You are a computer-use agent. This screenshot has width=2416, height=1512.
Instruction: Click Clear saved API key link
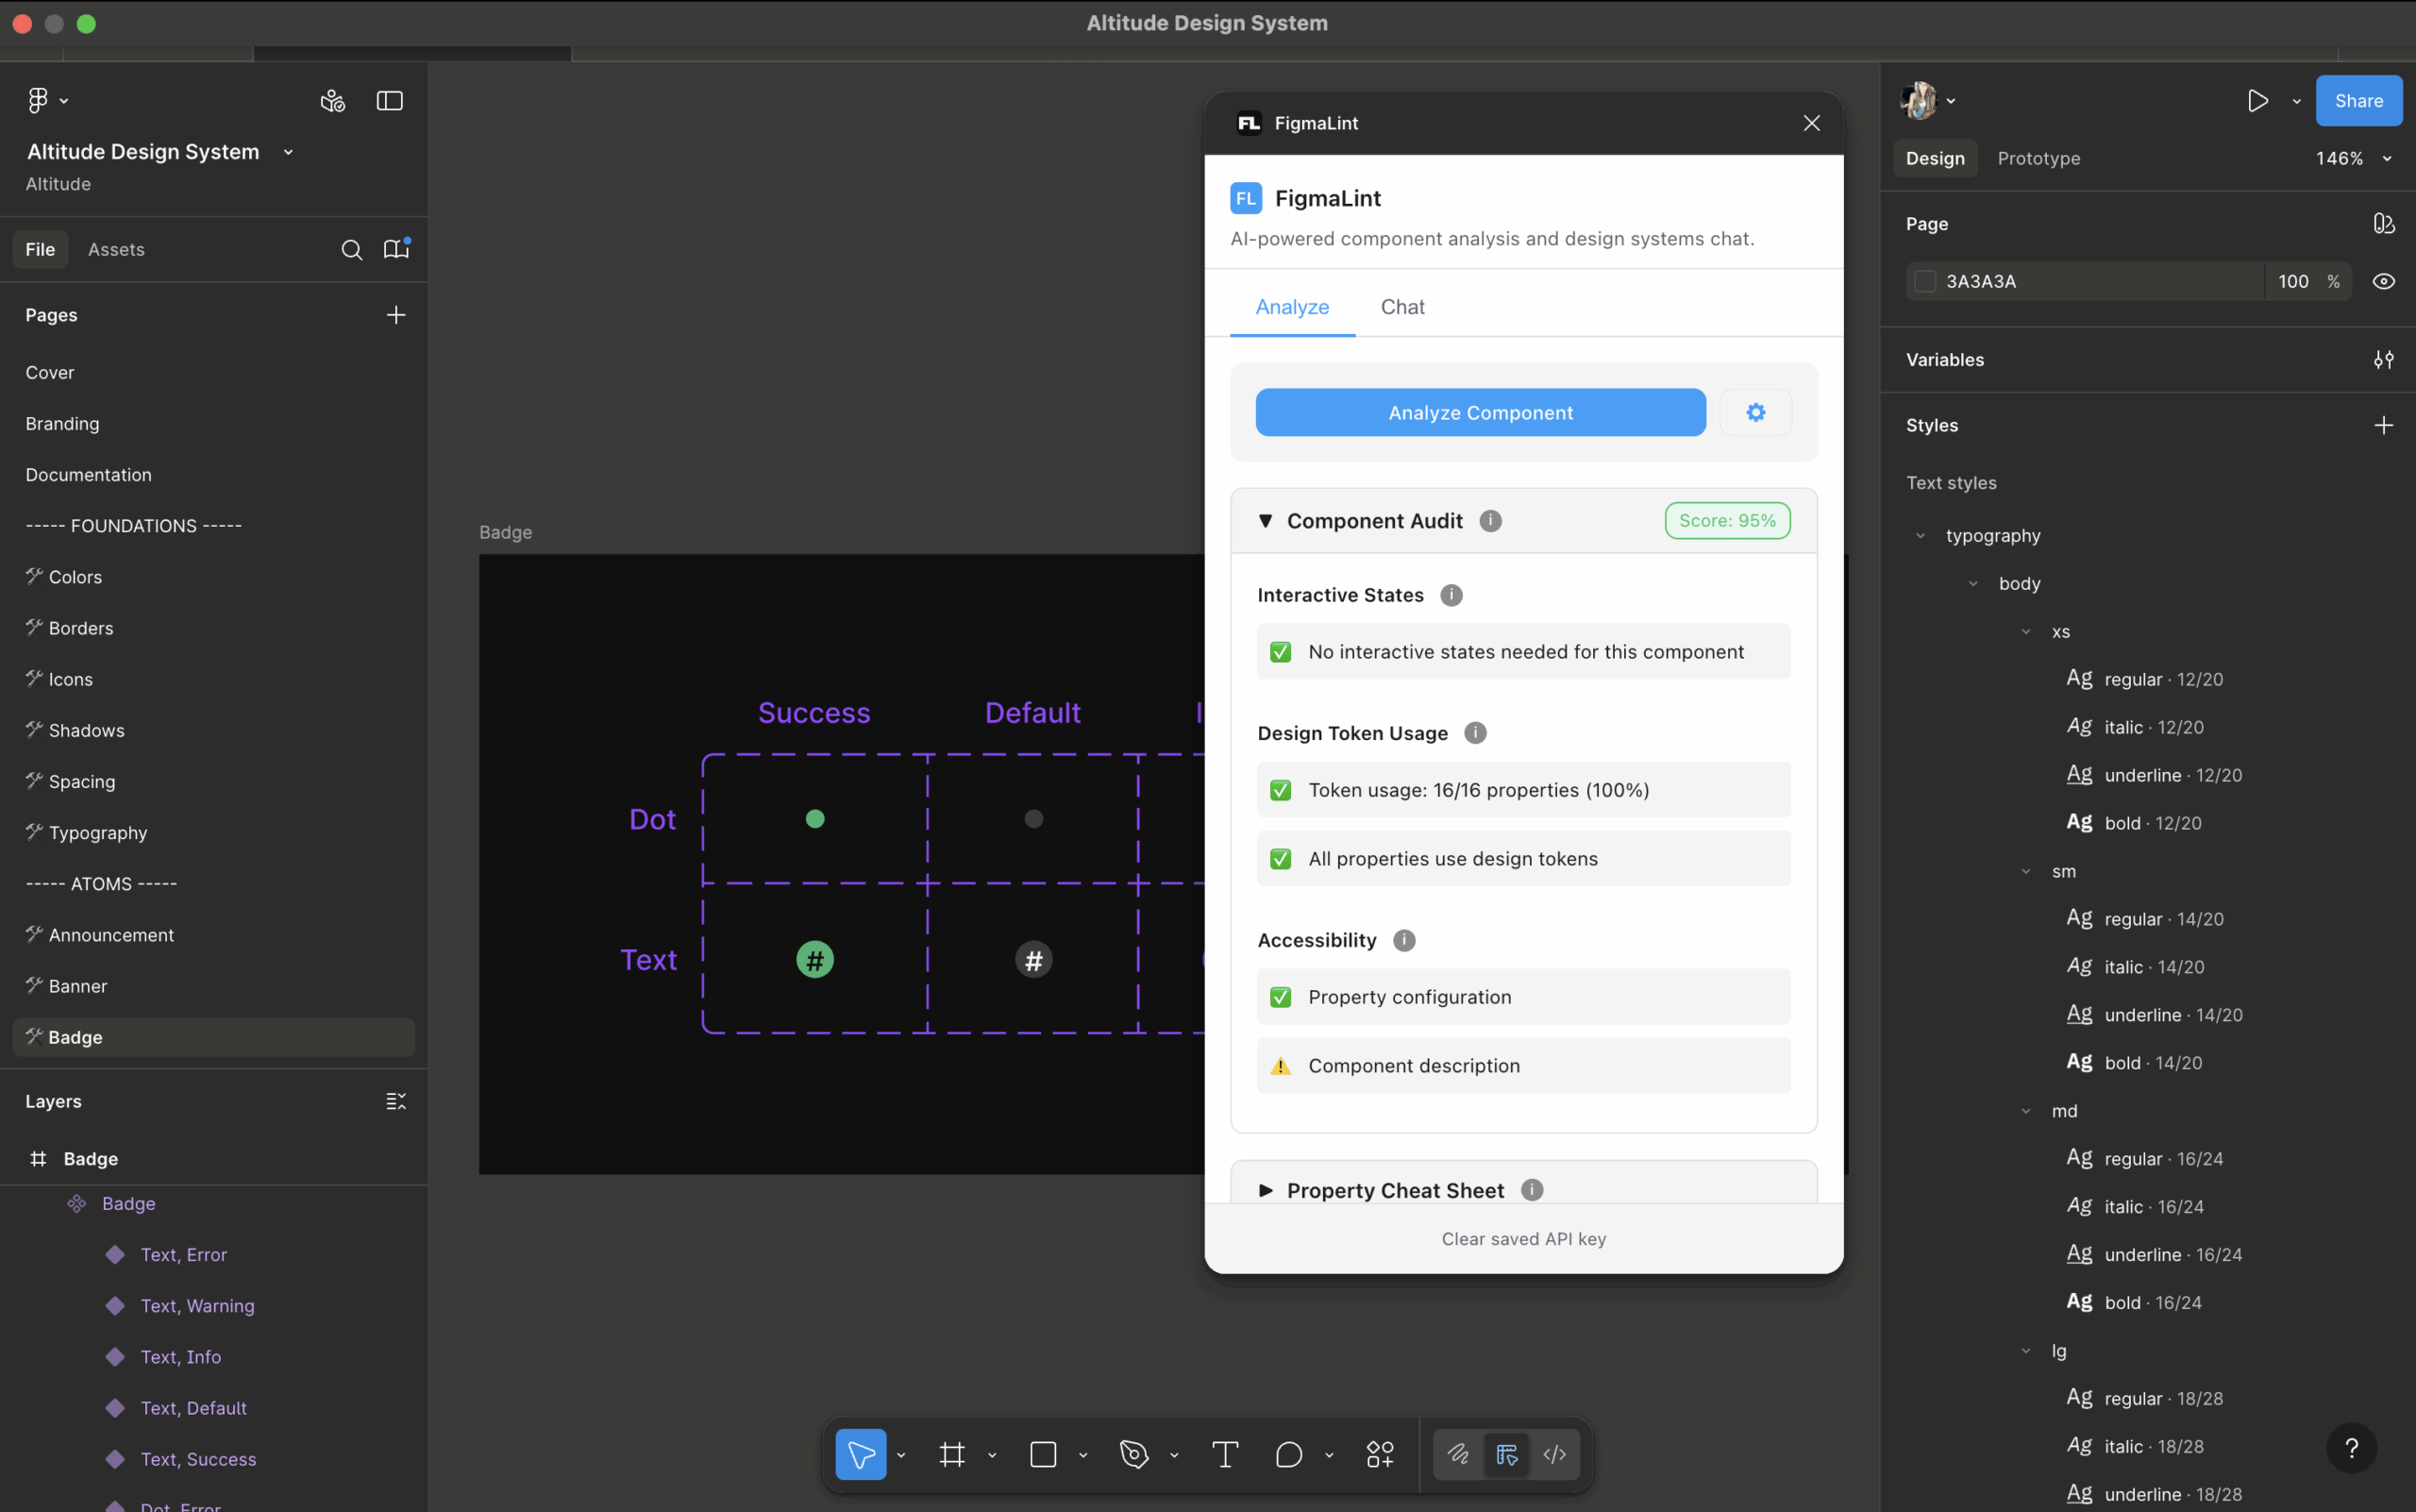click(x=1523, y=1239)
